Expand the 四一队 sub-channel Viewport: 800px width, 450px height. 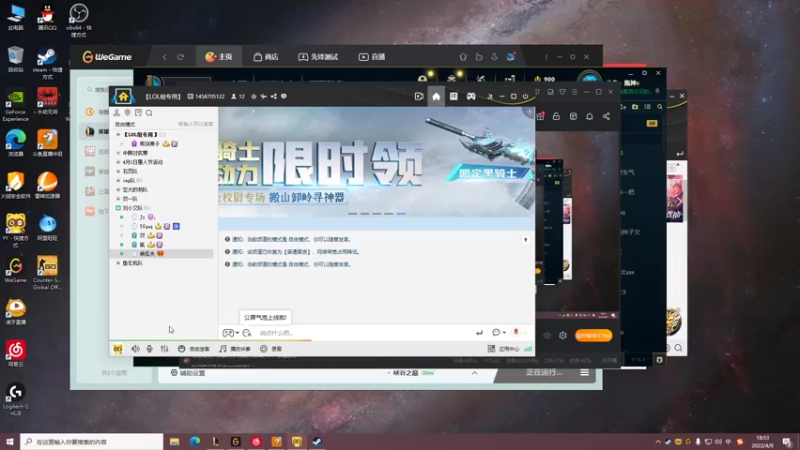118,199
